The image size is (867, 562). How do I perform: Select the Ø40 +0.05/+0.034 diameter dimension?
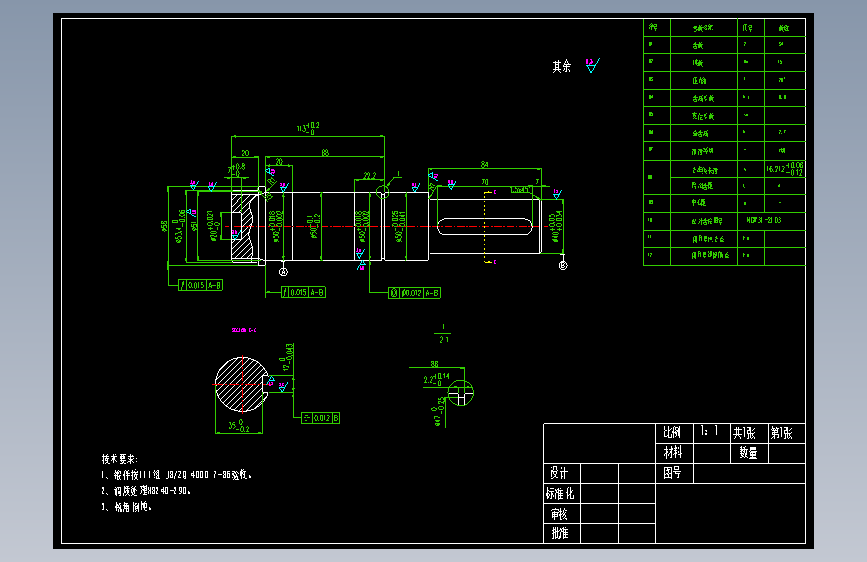(x=556, y=226)
